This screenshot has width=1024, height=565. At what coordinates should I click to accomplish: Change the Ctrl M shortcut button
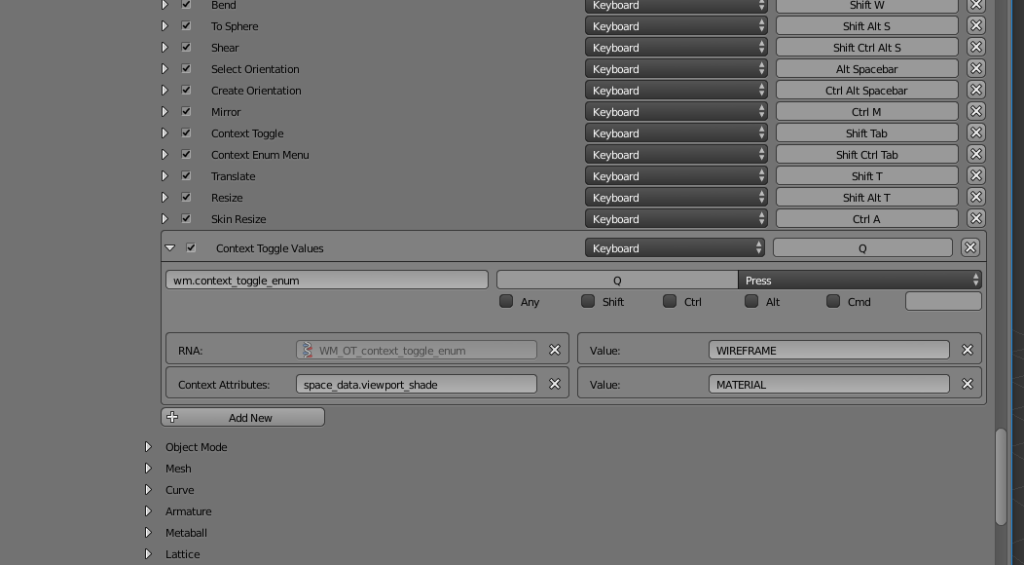click(867, 112)
